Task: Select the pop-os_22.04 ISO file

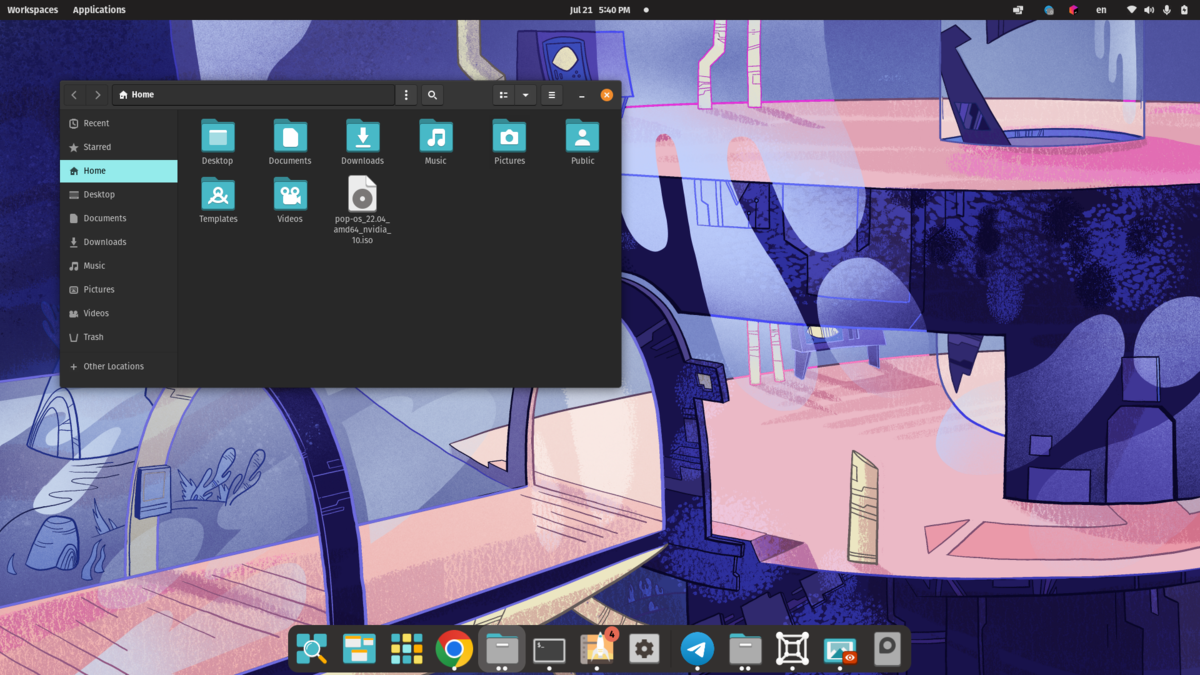Action: click(362, 210)
